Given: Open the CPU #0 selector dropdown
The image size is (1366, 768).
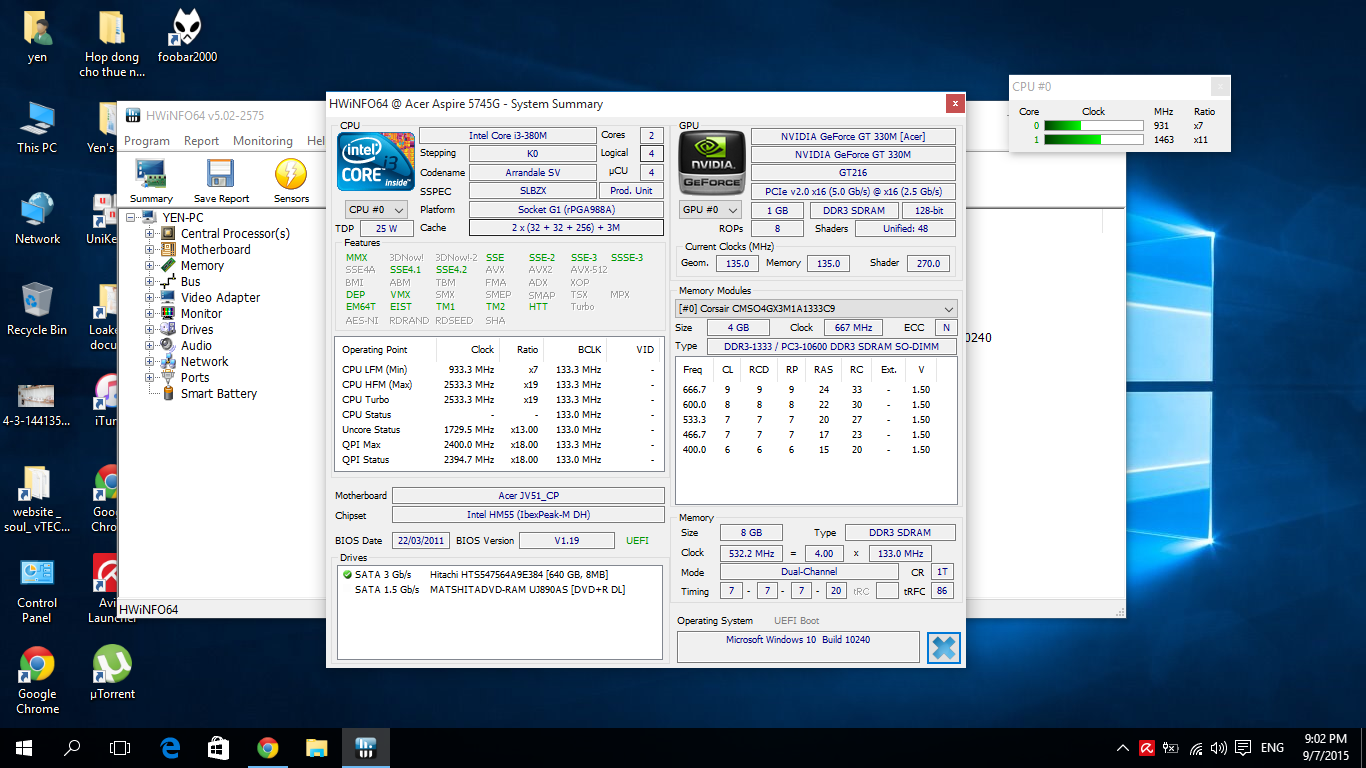Looking at the screenshot, I should tap(376, 210).
